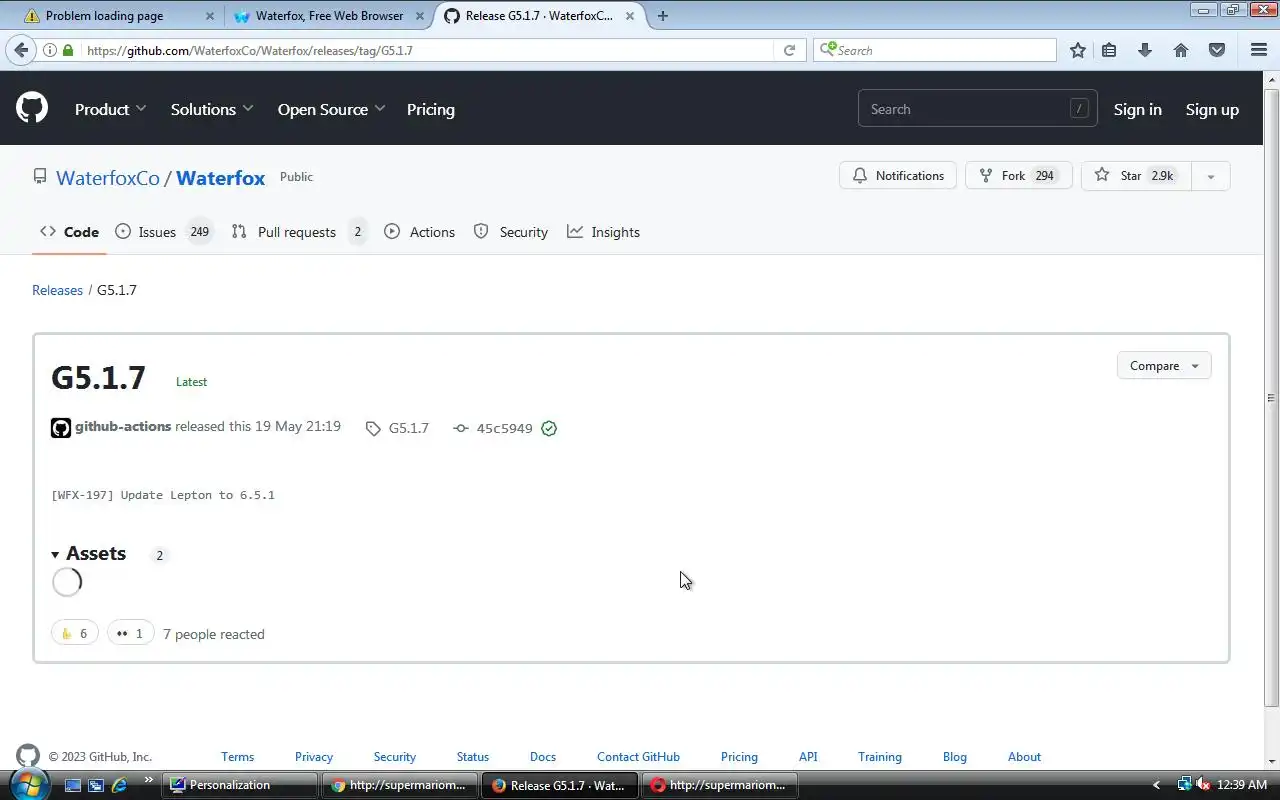Click the Opera supermariom taskbar button

(720, 785)
